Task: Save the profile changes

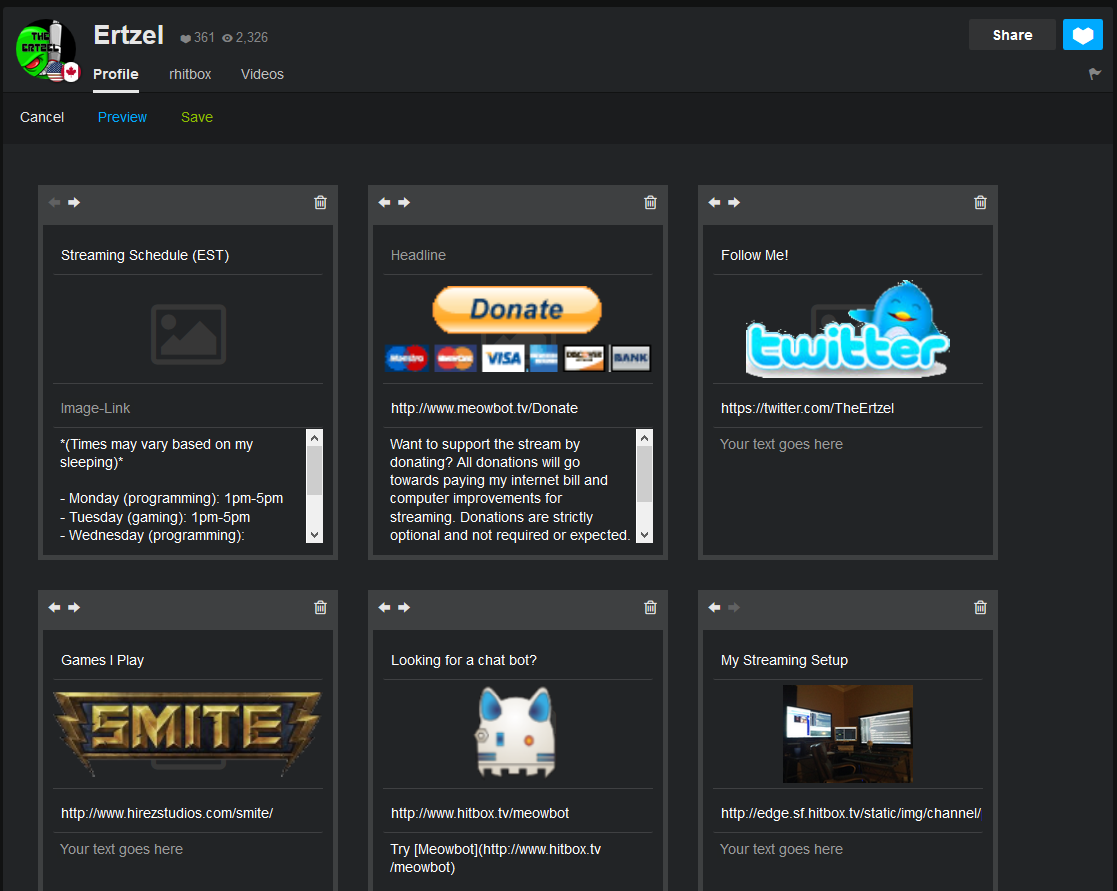Action: click(196, 117)
